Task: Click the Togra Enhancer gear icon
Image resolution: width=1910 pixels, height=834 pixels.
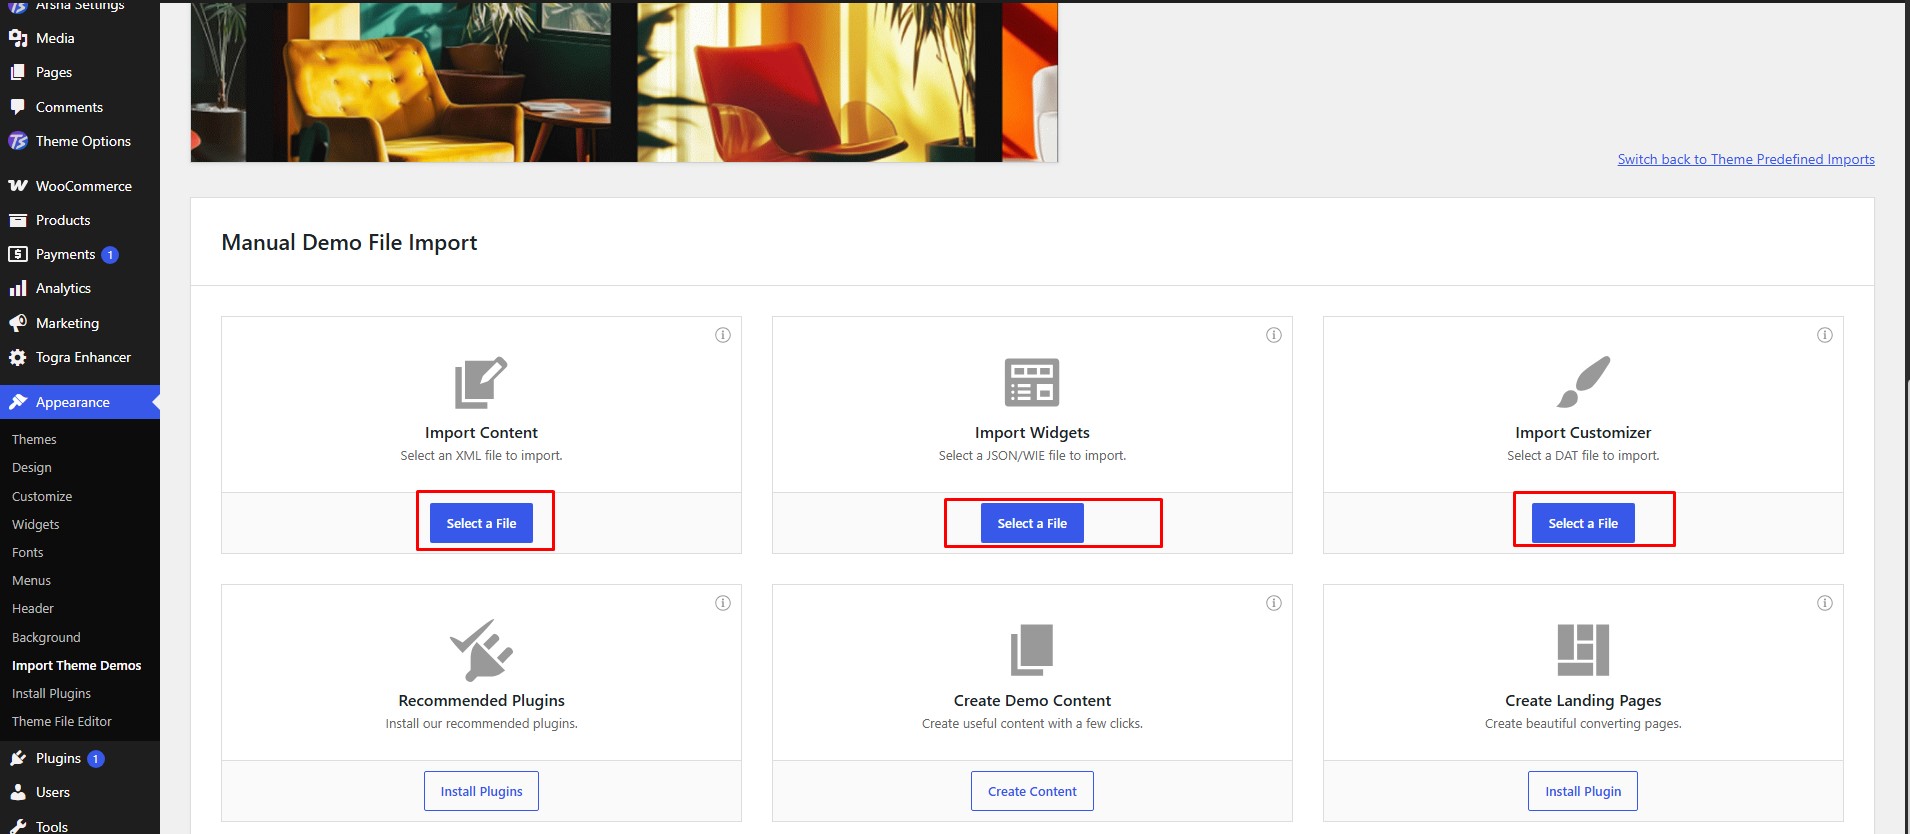Action: [x=18, y=357]
